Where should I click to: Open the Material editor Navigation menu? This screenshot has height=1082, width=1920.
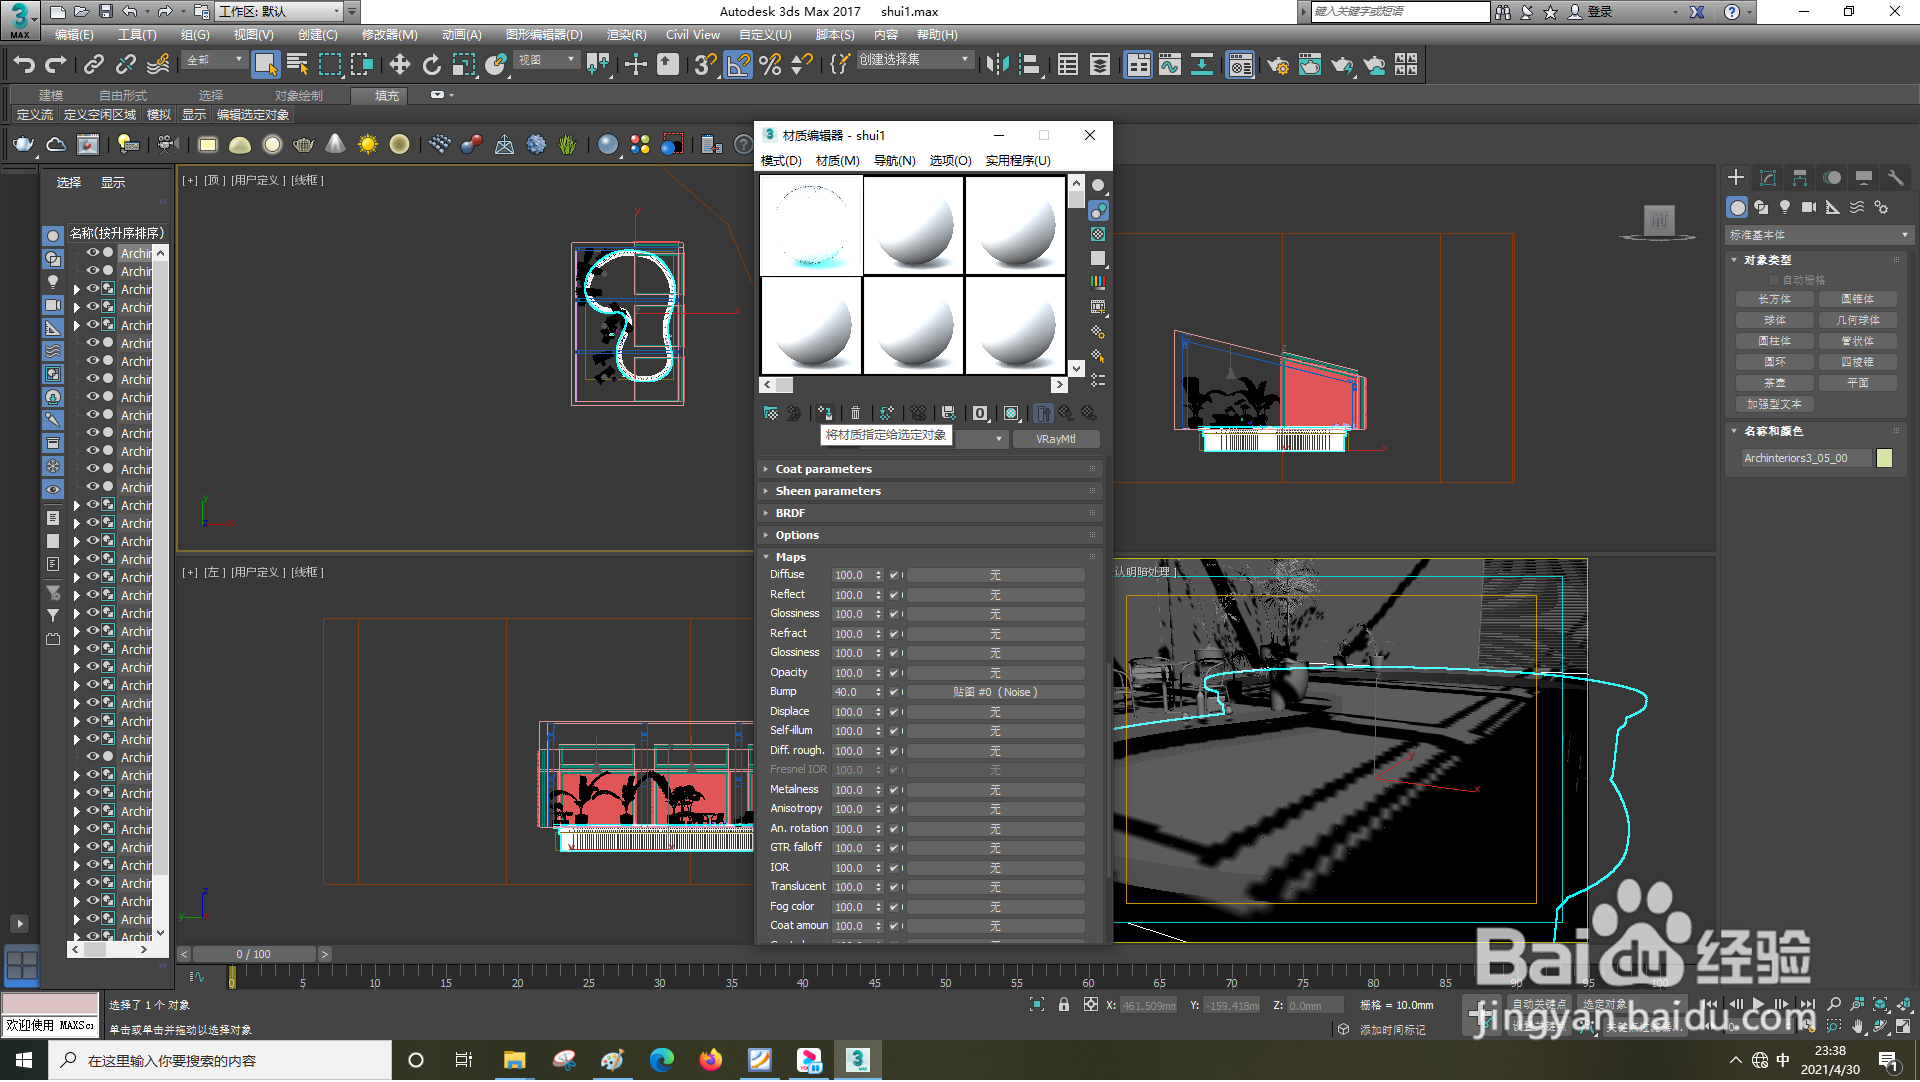(x=894, y=160)
